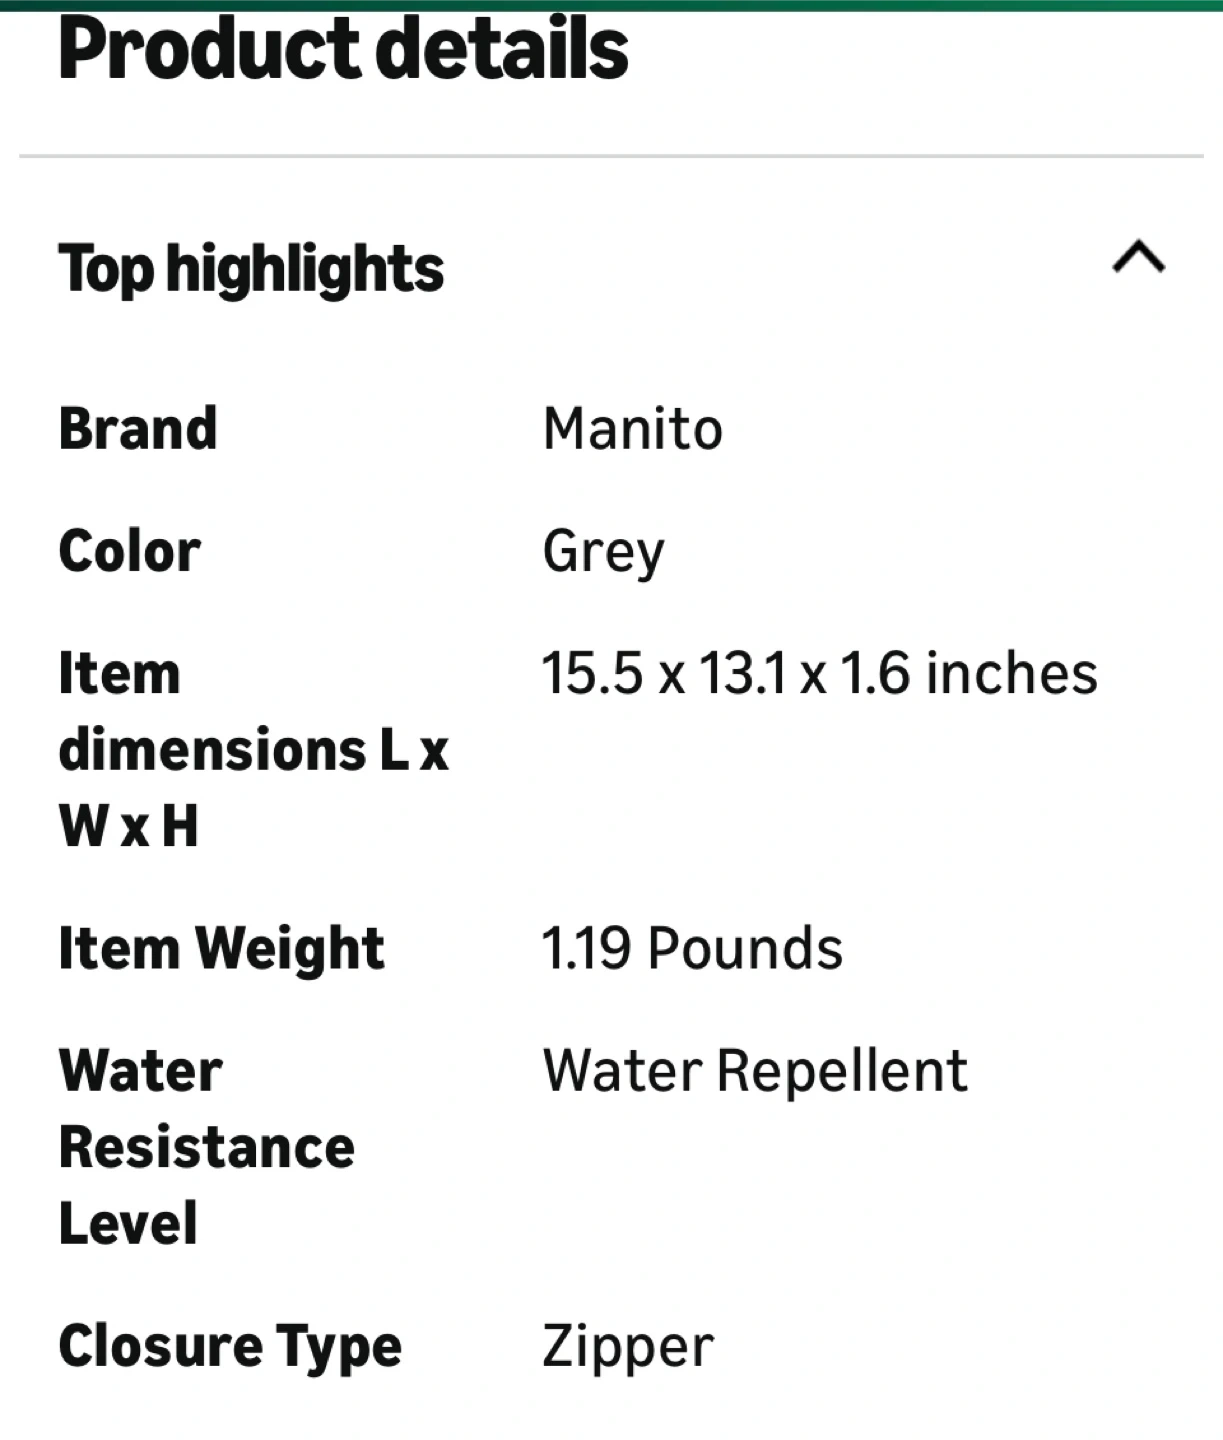
Task: Select the Water Resistance Level label
Action: point(206,1147)
